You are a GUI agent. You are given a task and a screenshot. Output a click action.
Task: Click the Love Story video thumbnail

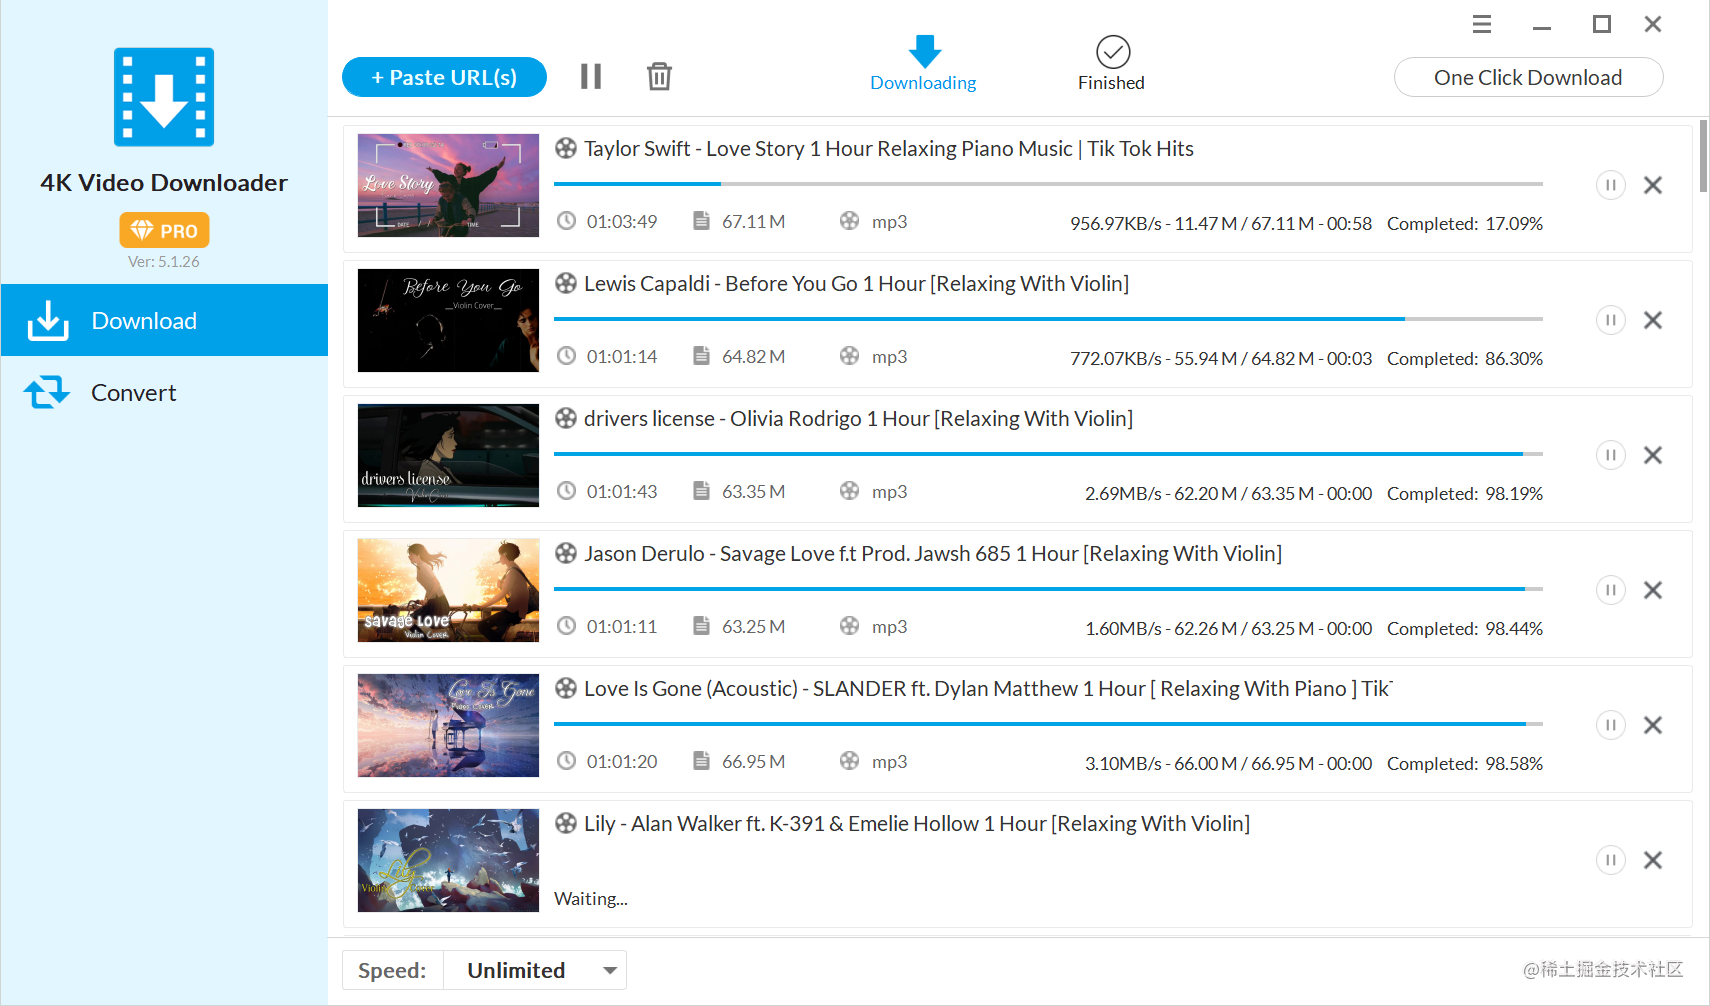[448, 185]
